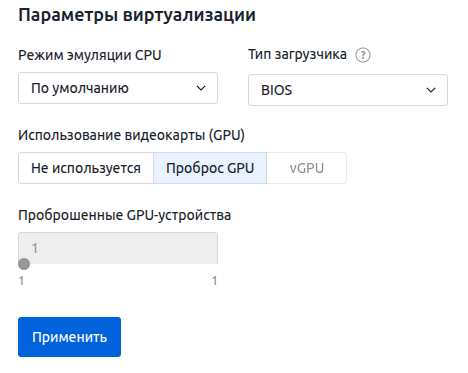Image resolution: width=468 pixels, height=373 pixels.
Task: Select the Не используется GPU option
Action: pyautogui.click(x=86, y=168)
